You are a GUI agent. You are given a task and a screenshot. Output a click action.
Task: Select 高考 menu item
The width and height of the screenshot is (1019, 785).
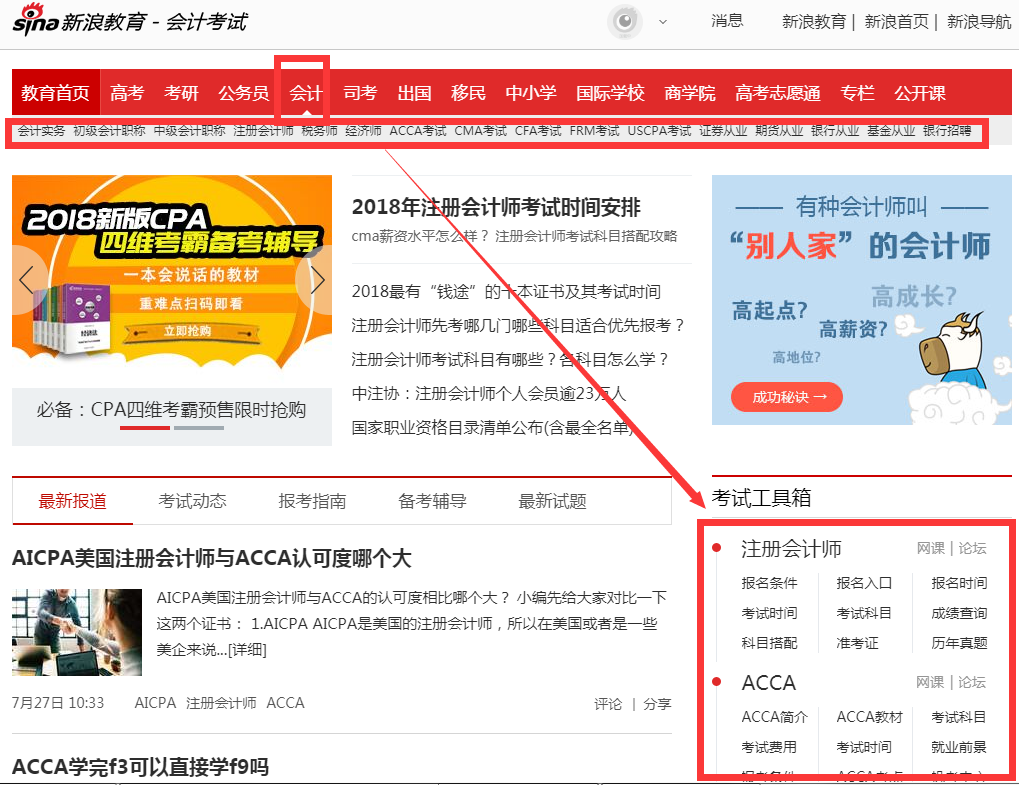(x=127, y=93)
